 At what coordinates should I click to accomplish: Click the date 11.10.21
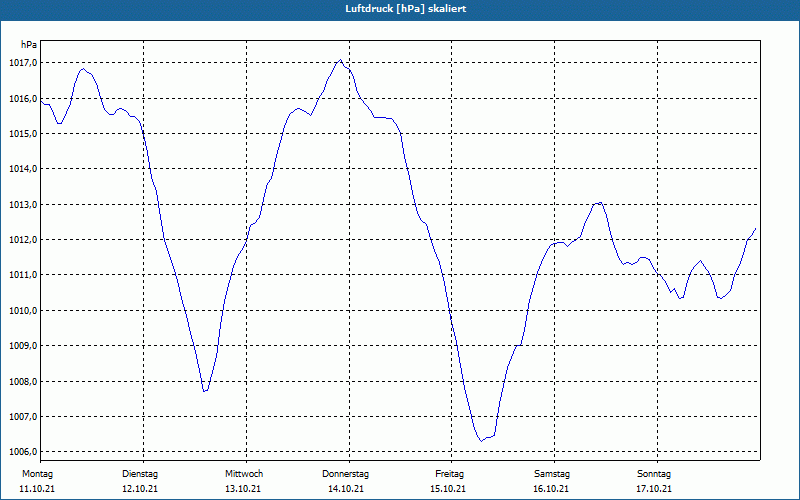point(37,489)
